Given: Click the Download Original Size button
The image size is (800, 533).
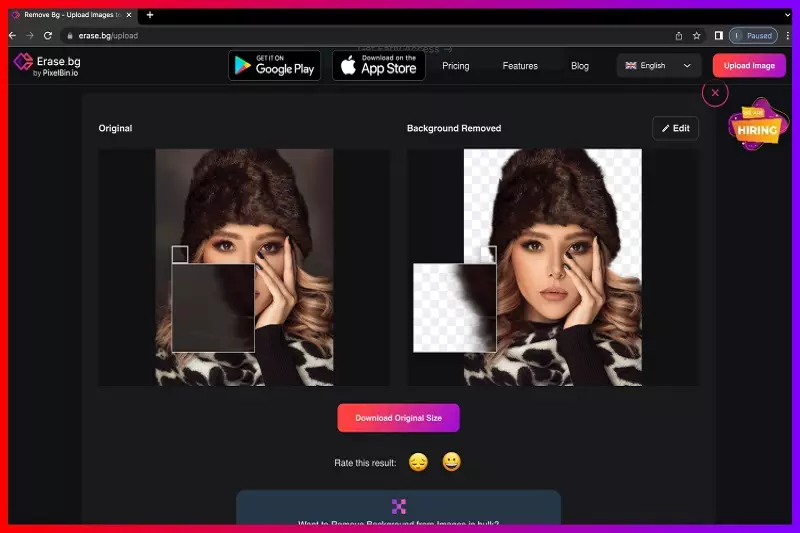Looking at the screenshot, I should tap(398, 418).
